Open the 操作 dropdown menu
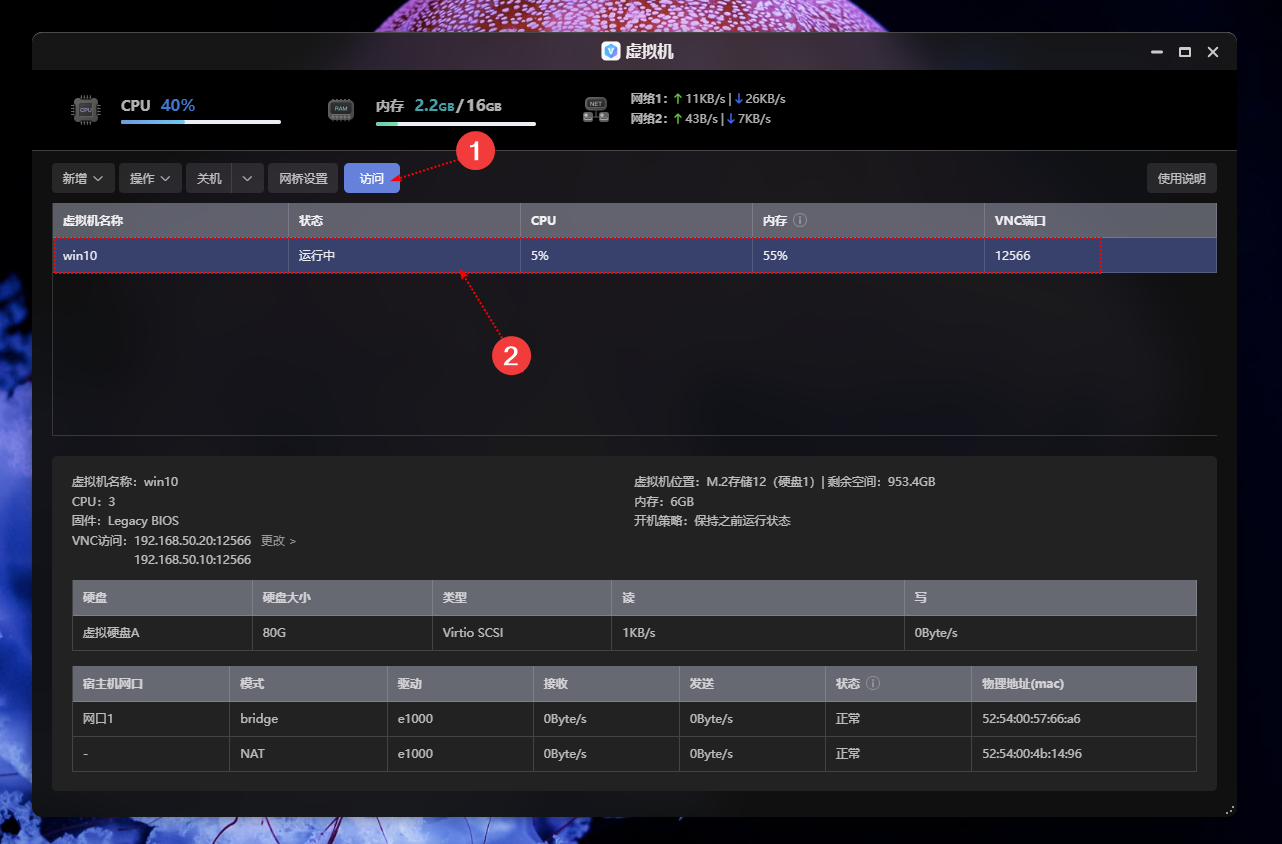Viewport: 1282px width, 844px height. click(x=150, y=178)
